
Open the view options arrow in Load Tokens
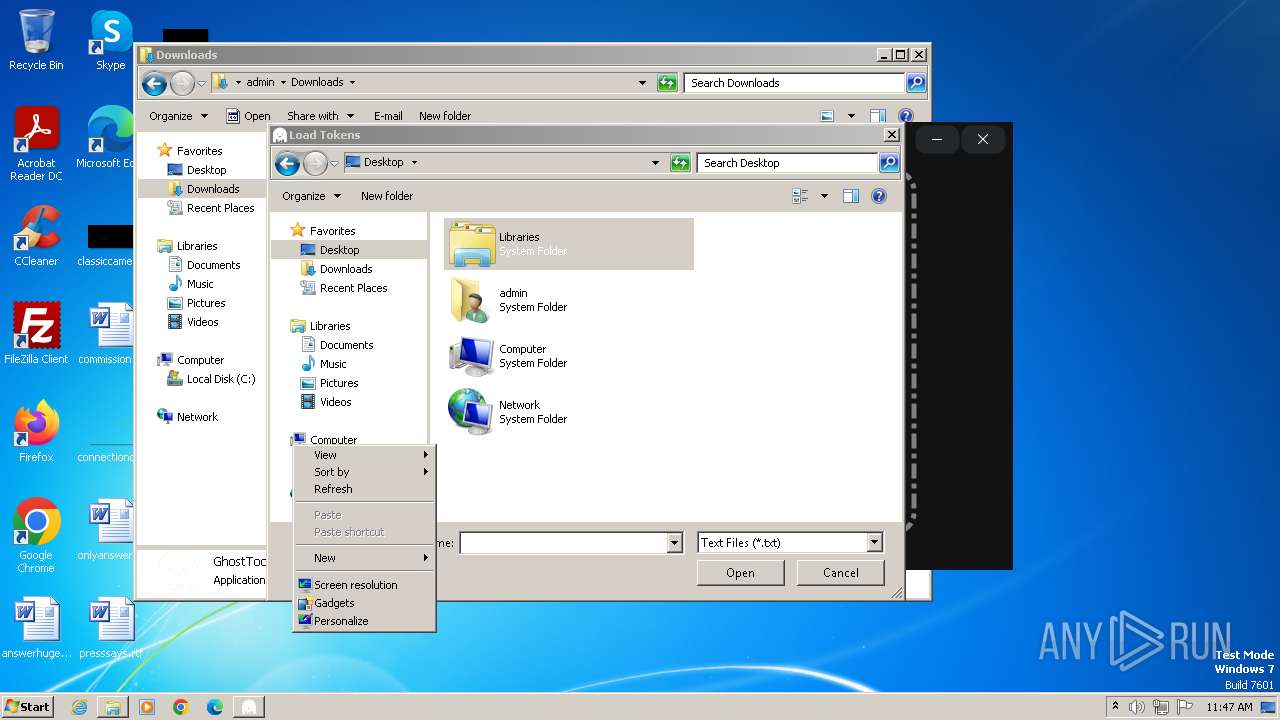824,196
